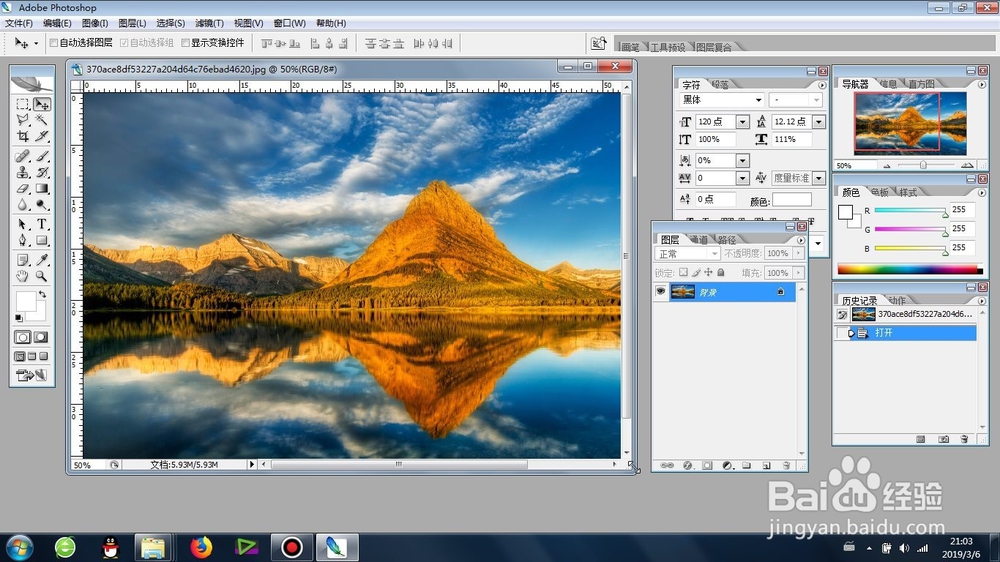Switch to the 路径 tab

pyautogui.click(x=727, y=240)
